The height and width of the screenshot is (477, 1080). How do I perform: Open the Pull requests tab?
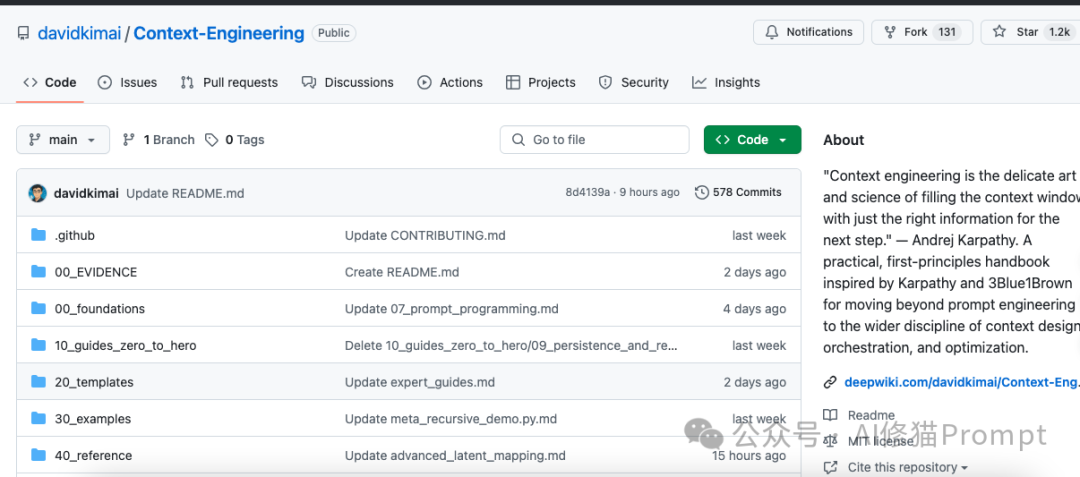pyautogui.click(x=229, y=83)
